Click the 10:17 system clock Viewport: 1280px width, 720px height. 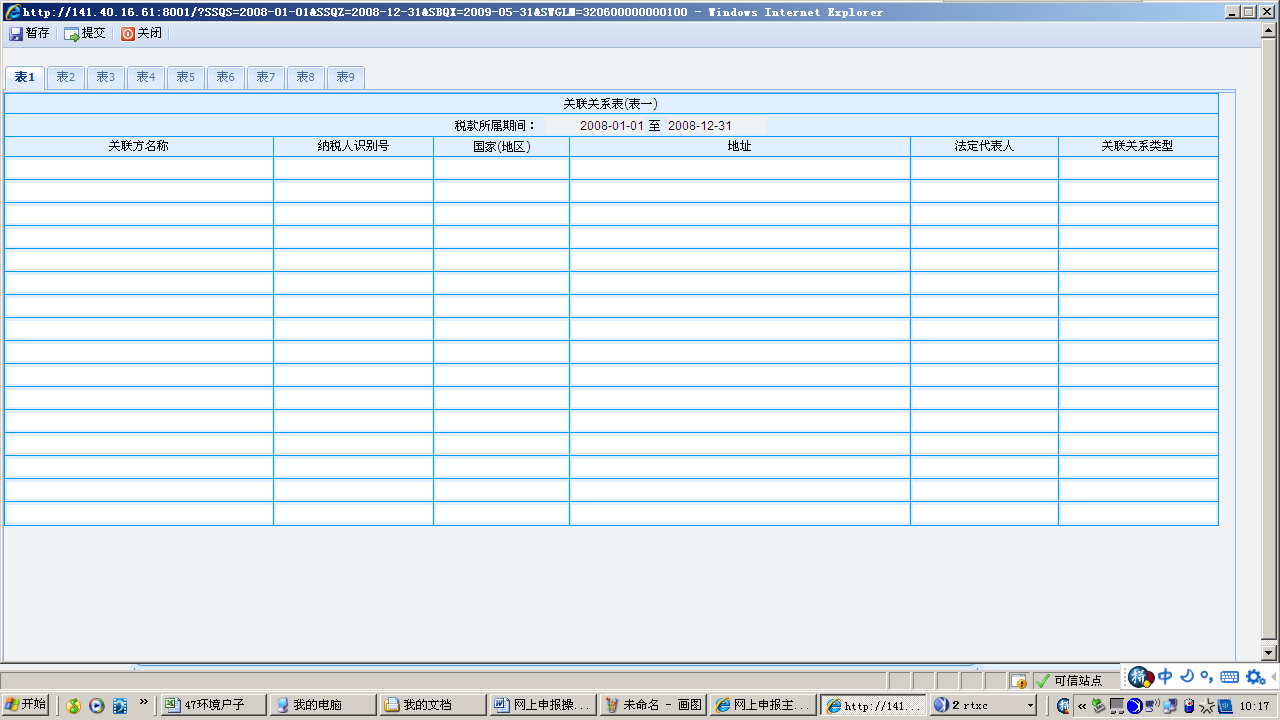tap(1254, 706)
